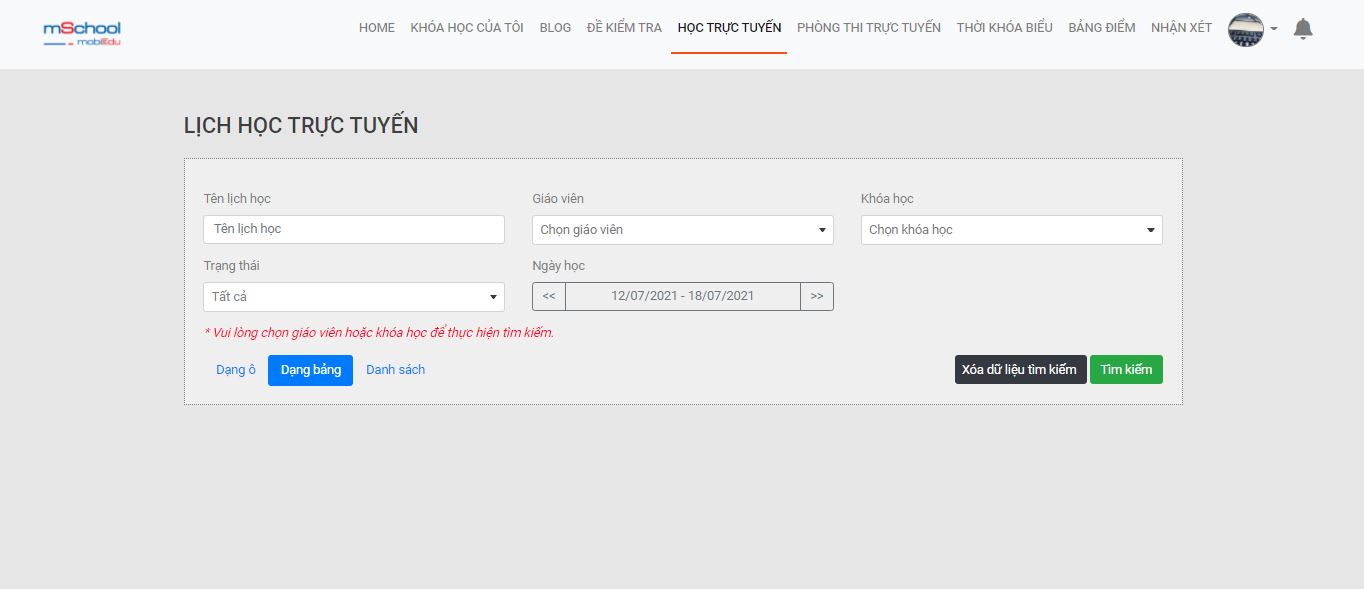Open THỜI KHÓA BIỂU menu item
Screen dimensions: 1364x589
click(1004, 28)
